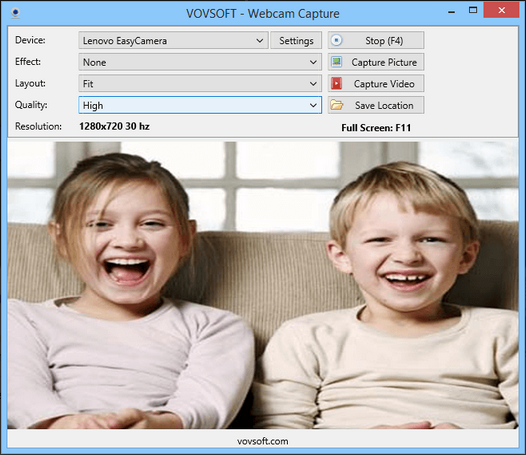Maximize the Webcam Capture window

[x=473, y=10]
